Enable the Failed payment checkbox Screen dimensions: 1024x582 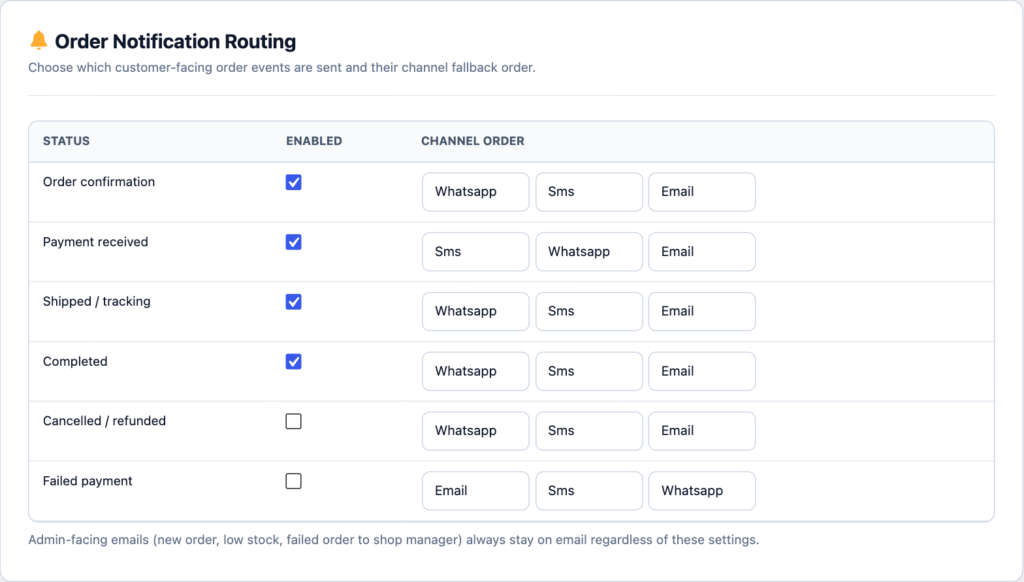[293, 481]
